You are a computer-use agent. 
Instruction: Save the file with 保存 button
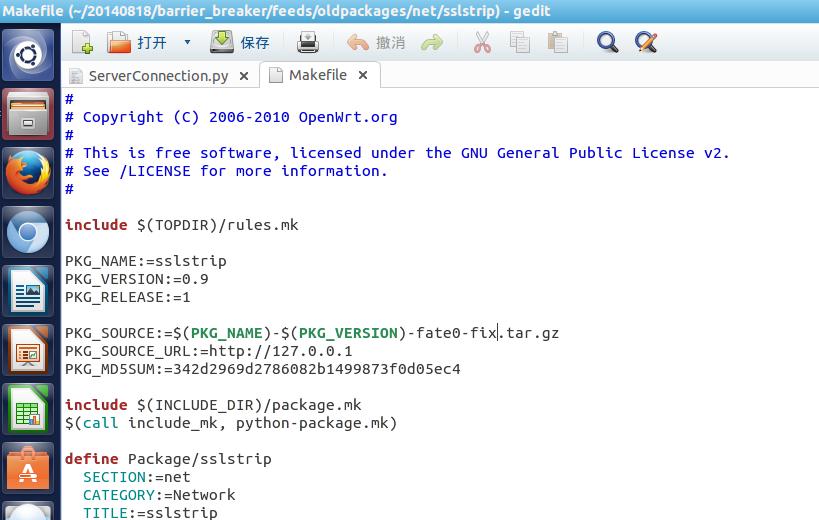click(x=241, y=42)
